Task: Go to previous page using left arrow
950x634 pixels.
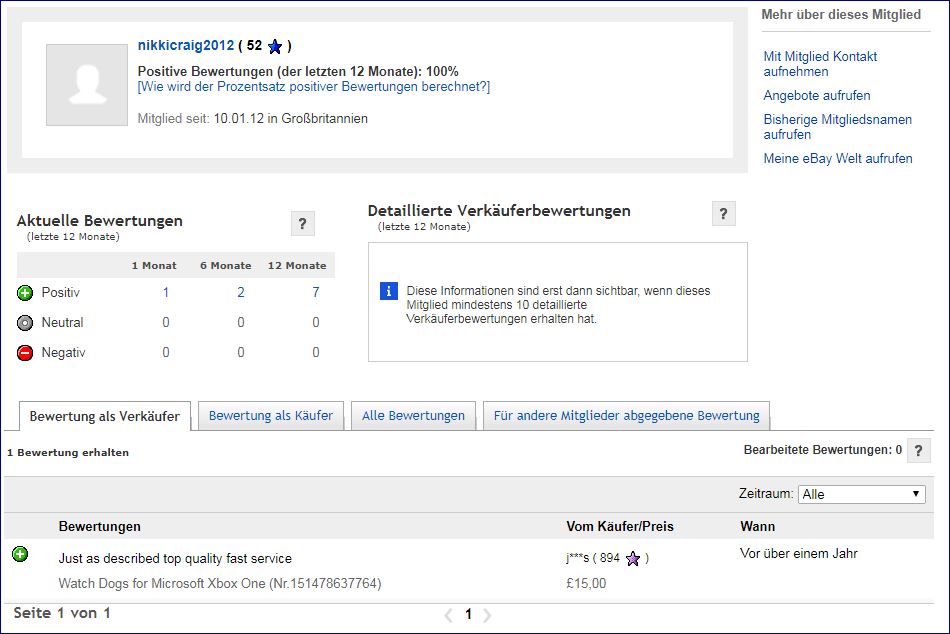Action: coord(448,615)
